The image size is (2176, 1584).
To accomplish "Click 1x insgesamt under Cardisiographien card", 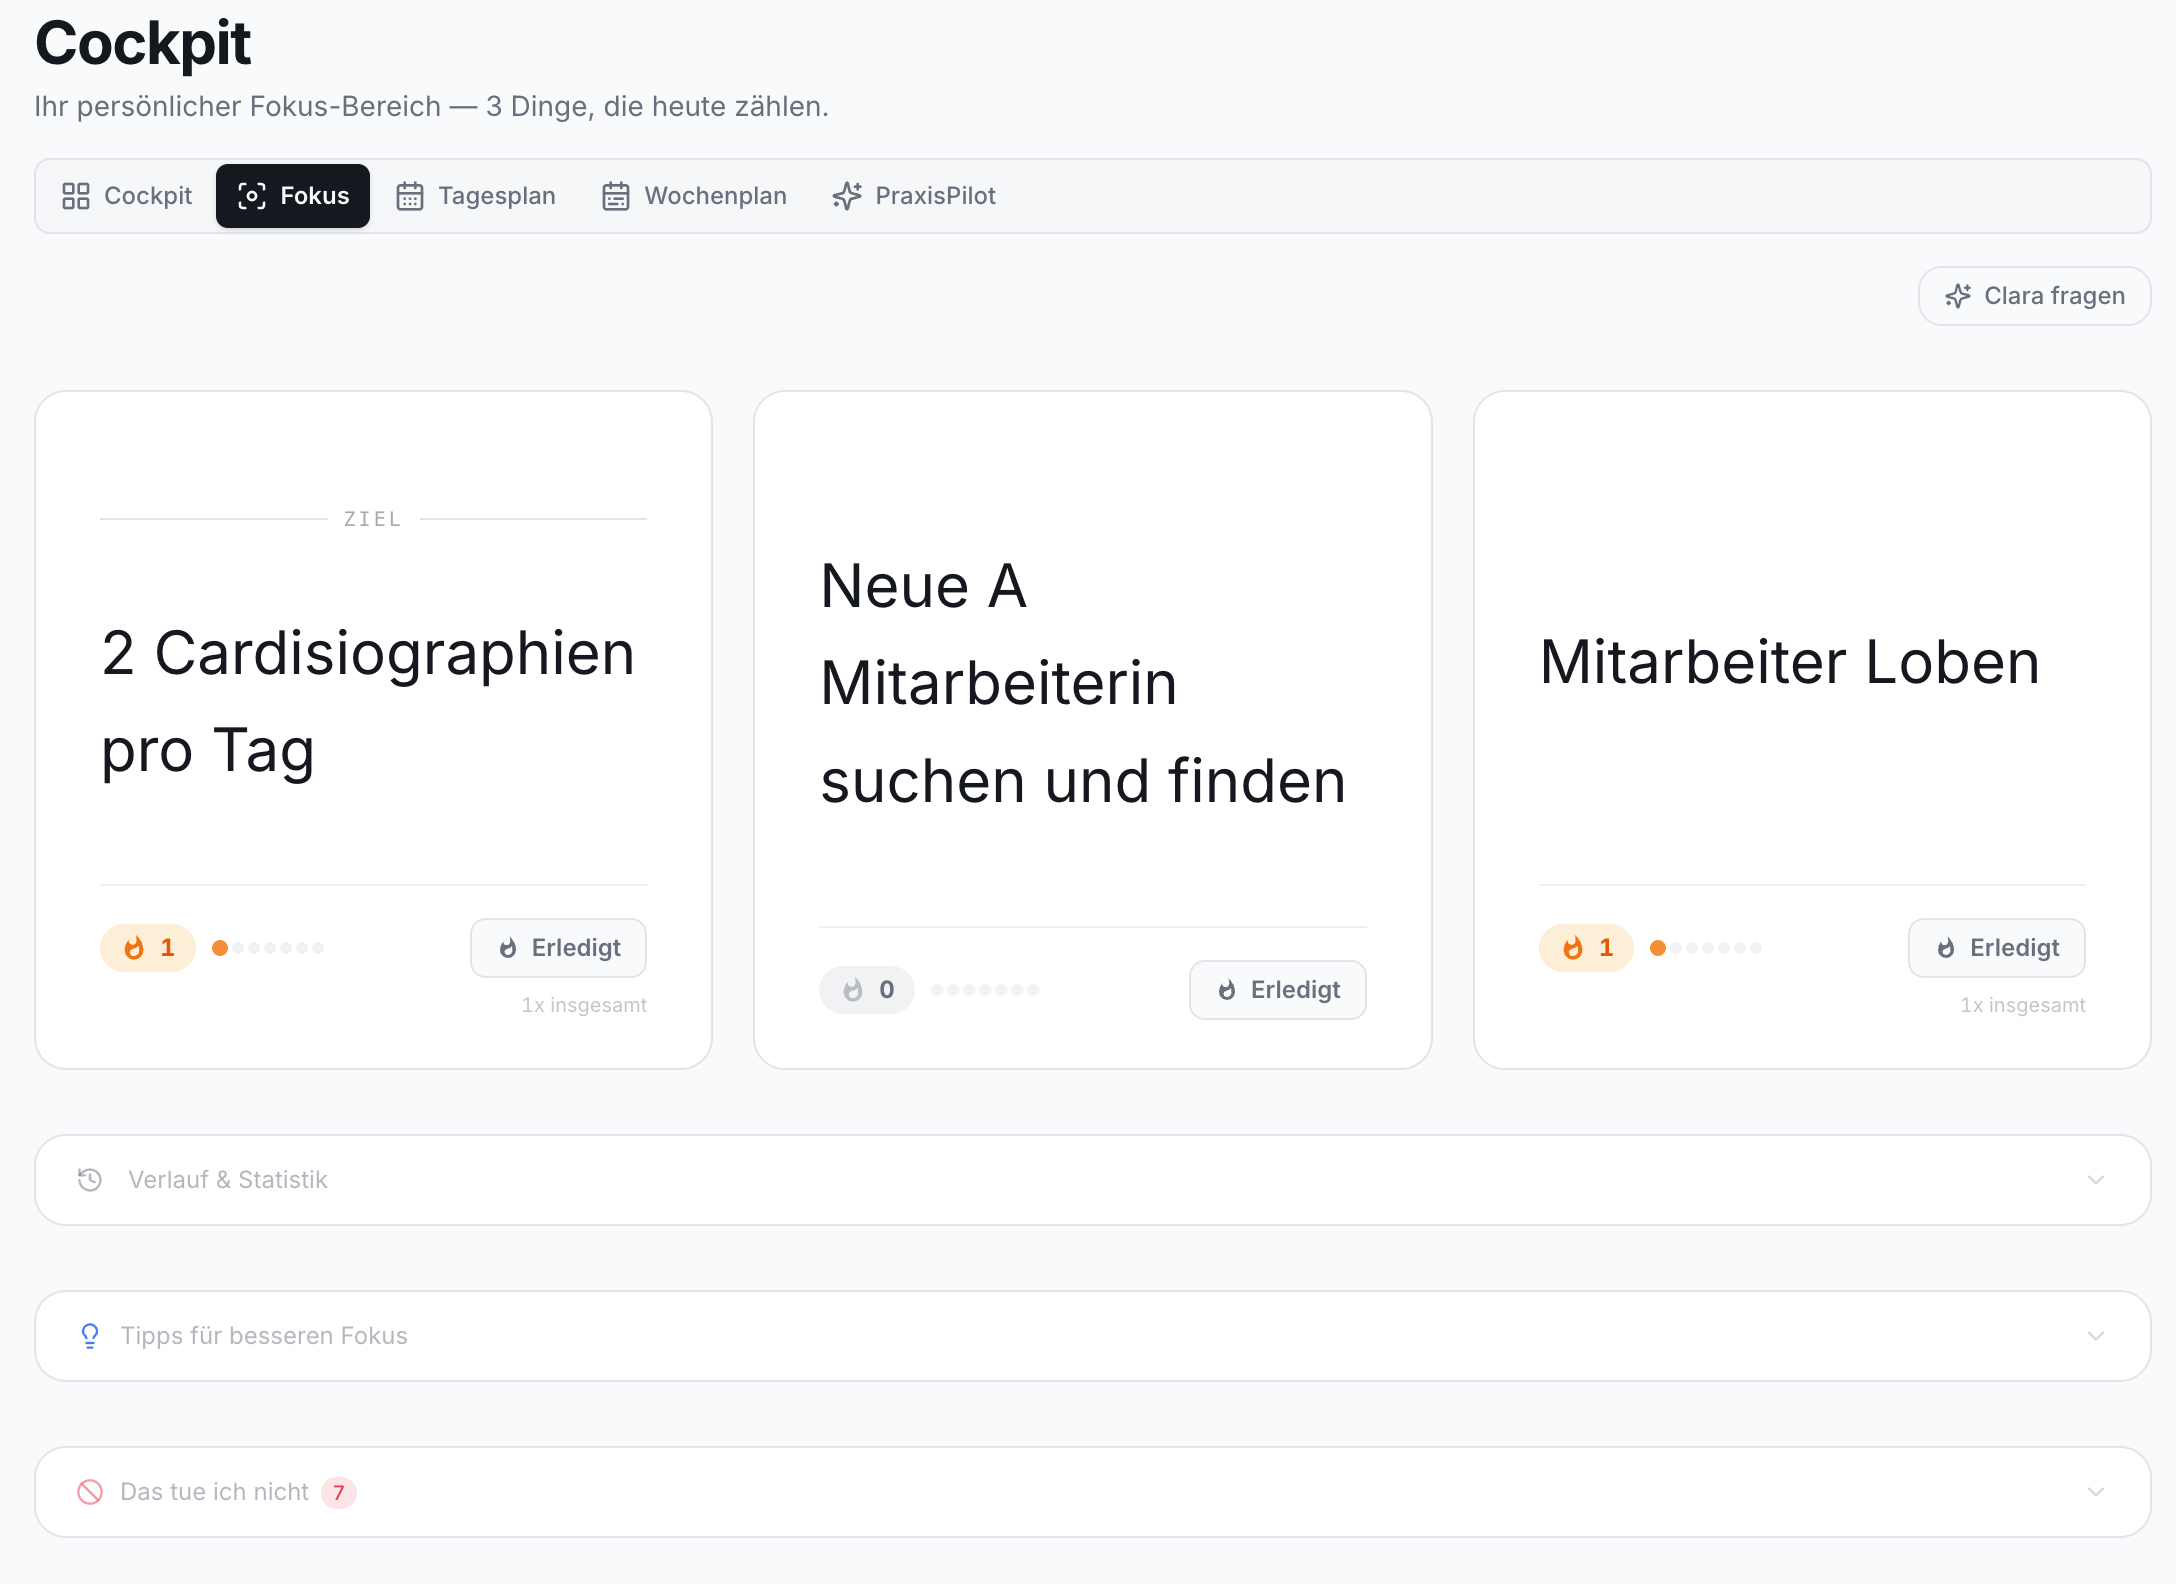I will point(584,1005).
